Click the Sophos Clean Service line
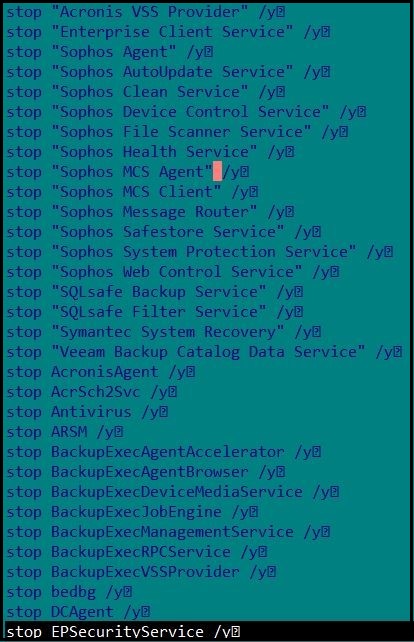The image size is (414, 642). [146, 92]
